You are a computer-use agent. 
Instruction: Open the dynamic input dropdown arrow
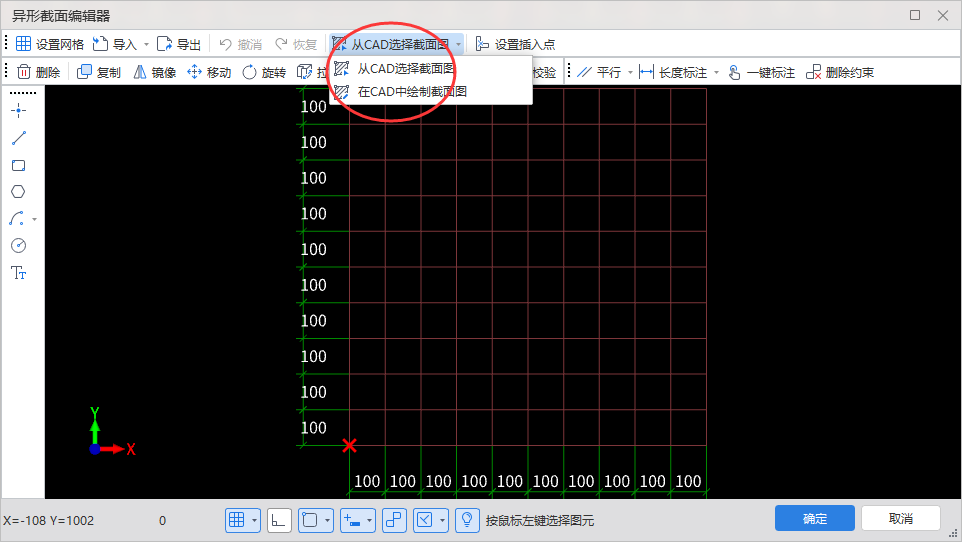click(369, 521)
